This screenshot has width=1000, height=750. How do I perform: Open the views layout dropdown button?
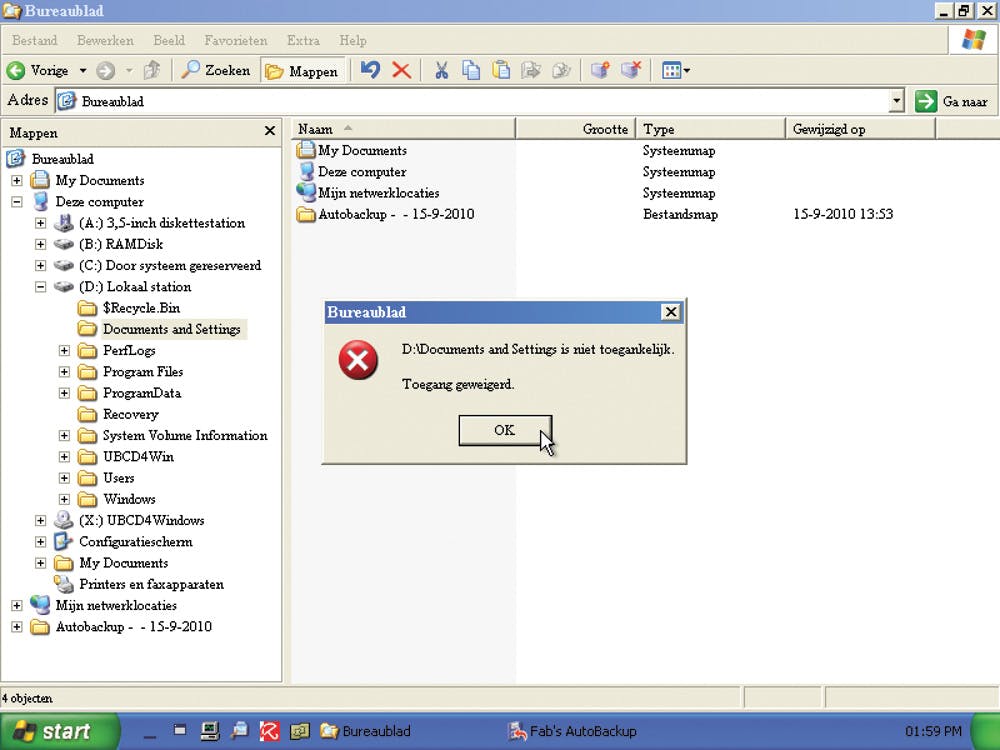pyautogui.click(x=675, y=70)
